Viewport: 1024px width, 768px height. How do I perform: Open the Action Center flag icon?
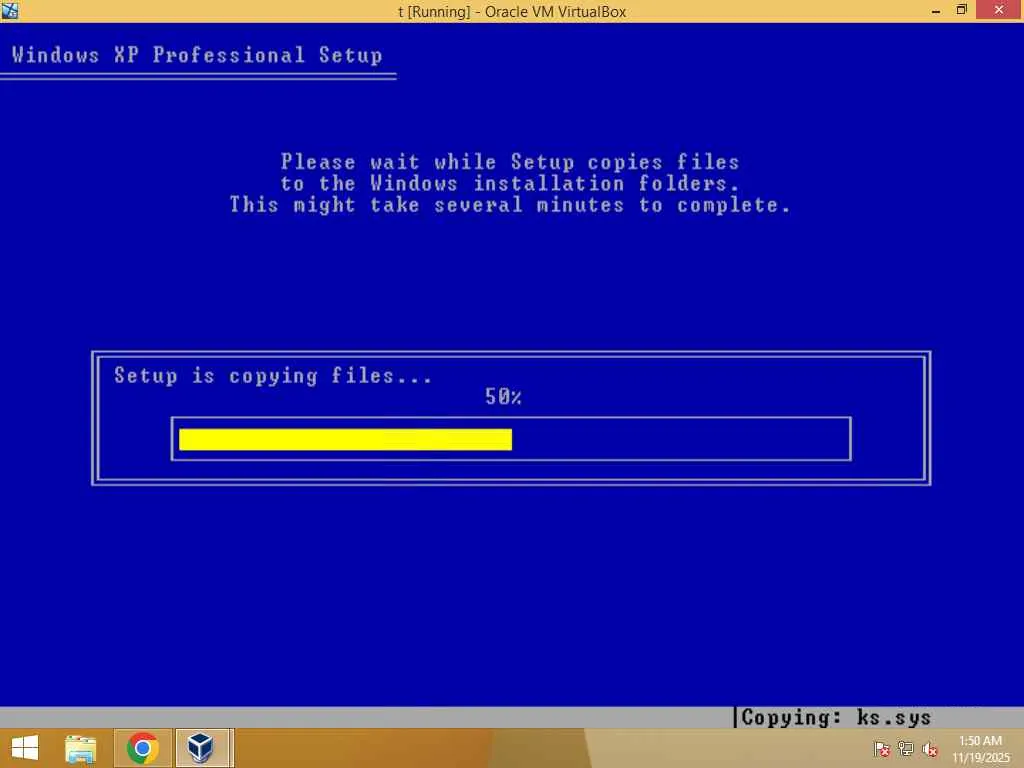point(881,749)
